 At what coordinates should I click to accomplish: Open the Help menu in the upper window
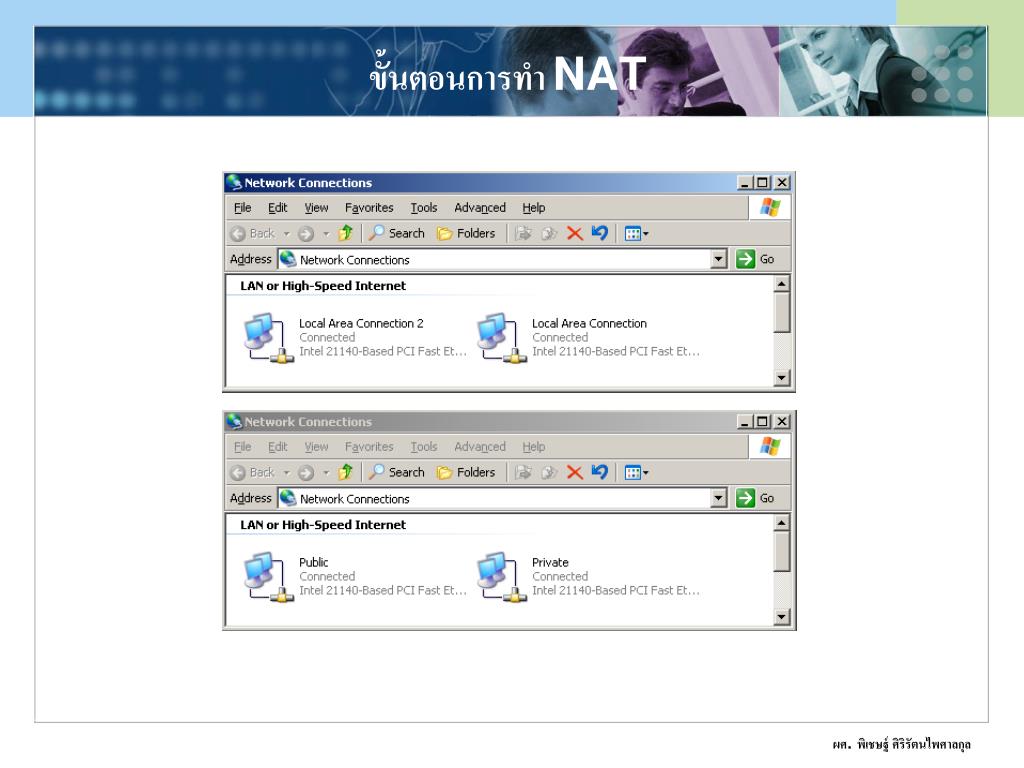click(534, 208)
